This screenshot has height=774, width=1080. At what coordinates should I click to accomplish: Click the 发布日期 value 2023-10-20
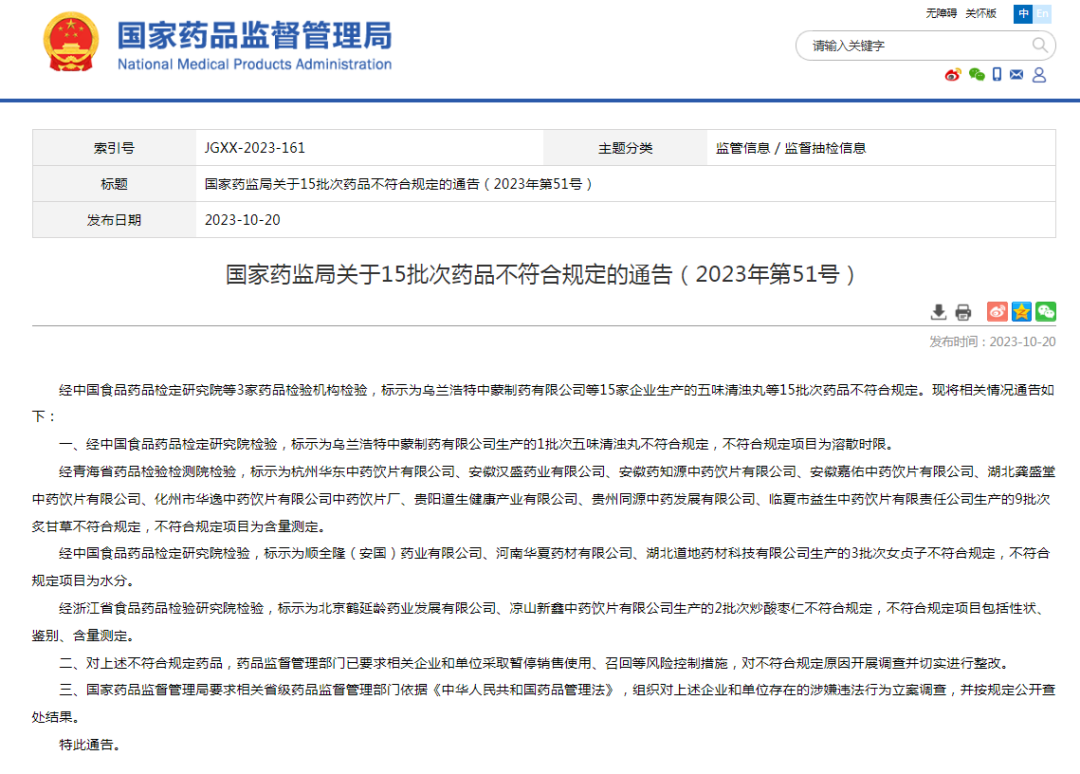click(242, 220)
